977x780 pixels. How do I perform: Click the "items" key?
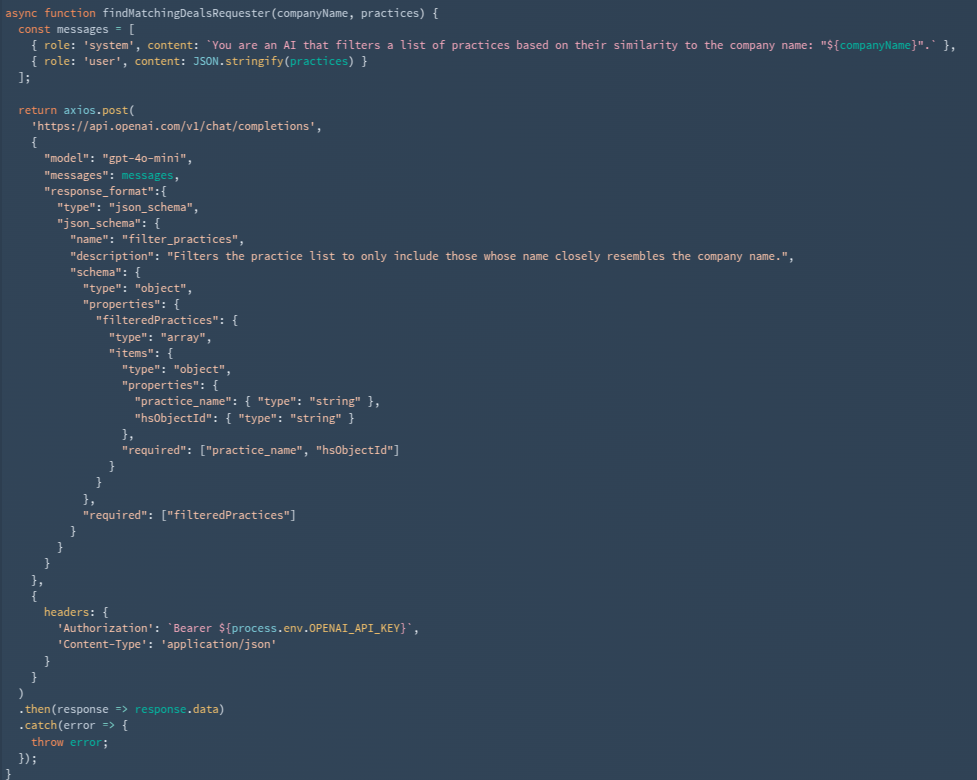pyautogui.click(x=131, y=353)
